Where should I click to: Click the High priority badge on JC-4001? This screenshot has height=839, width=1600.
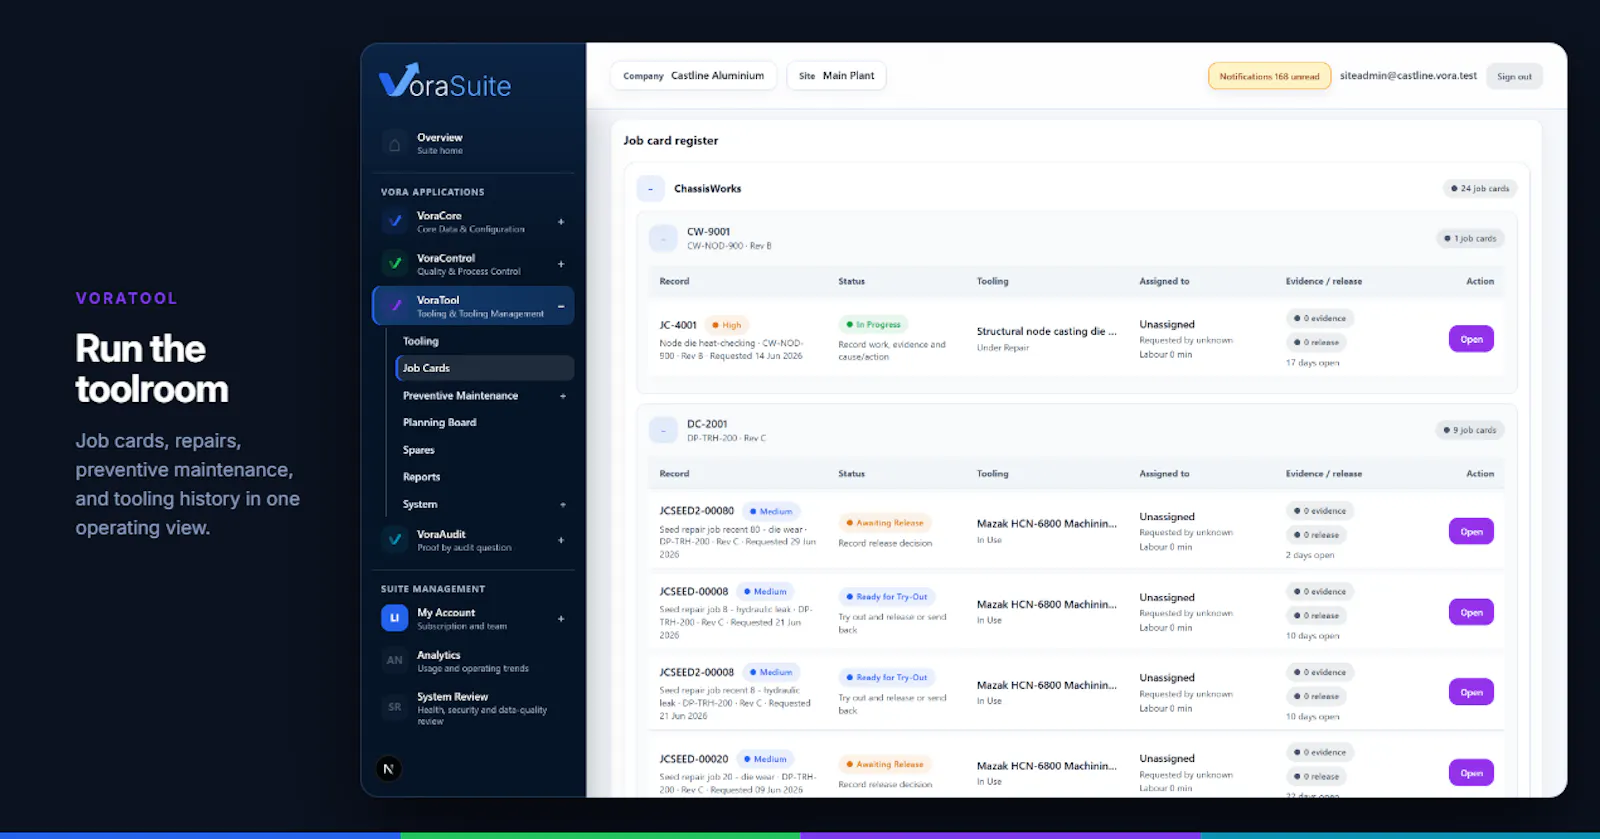[727, 325]
